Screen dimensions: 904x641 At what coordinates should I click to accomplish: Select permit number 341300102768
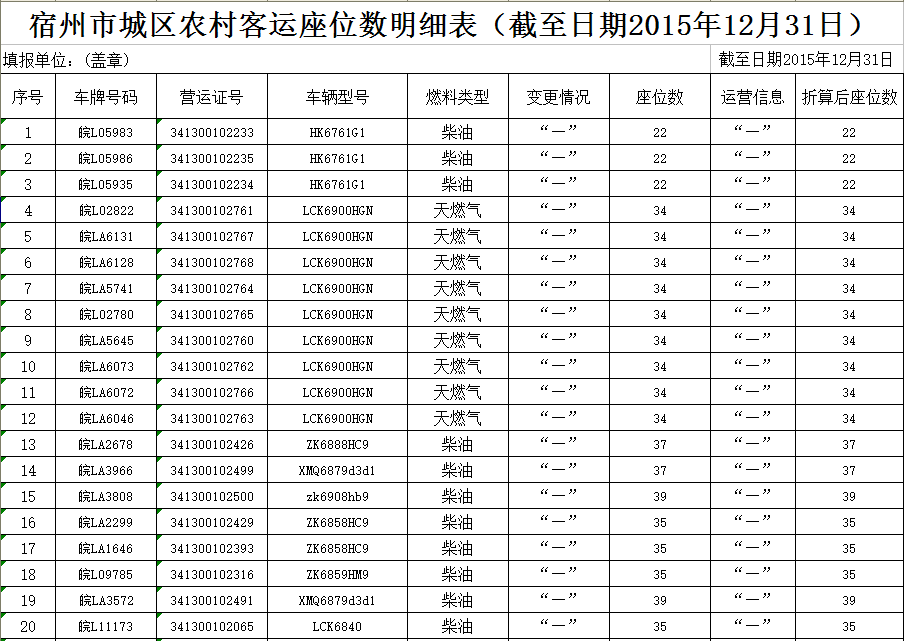tap(212, 262)
